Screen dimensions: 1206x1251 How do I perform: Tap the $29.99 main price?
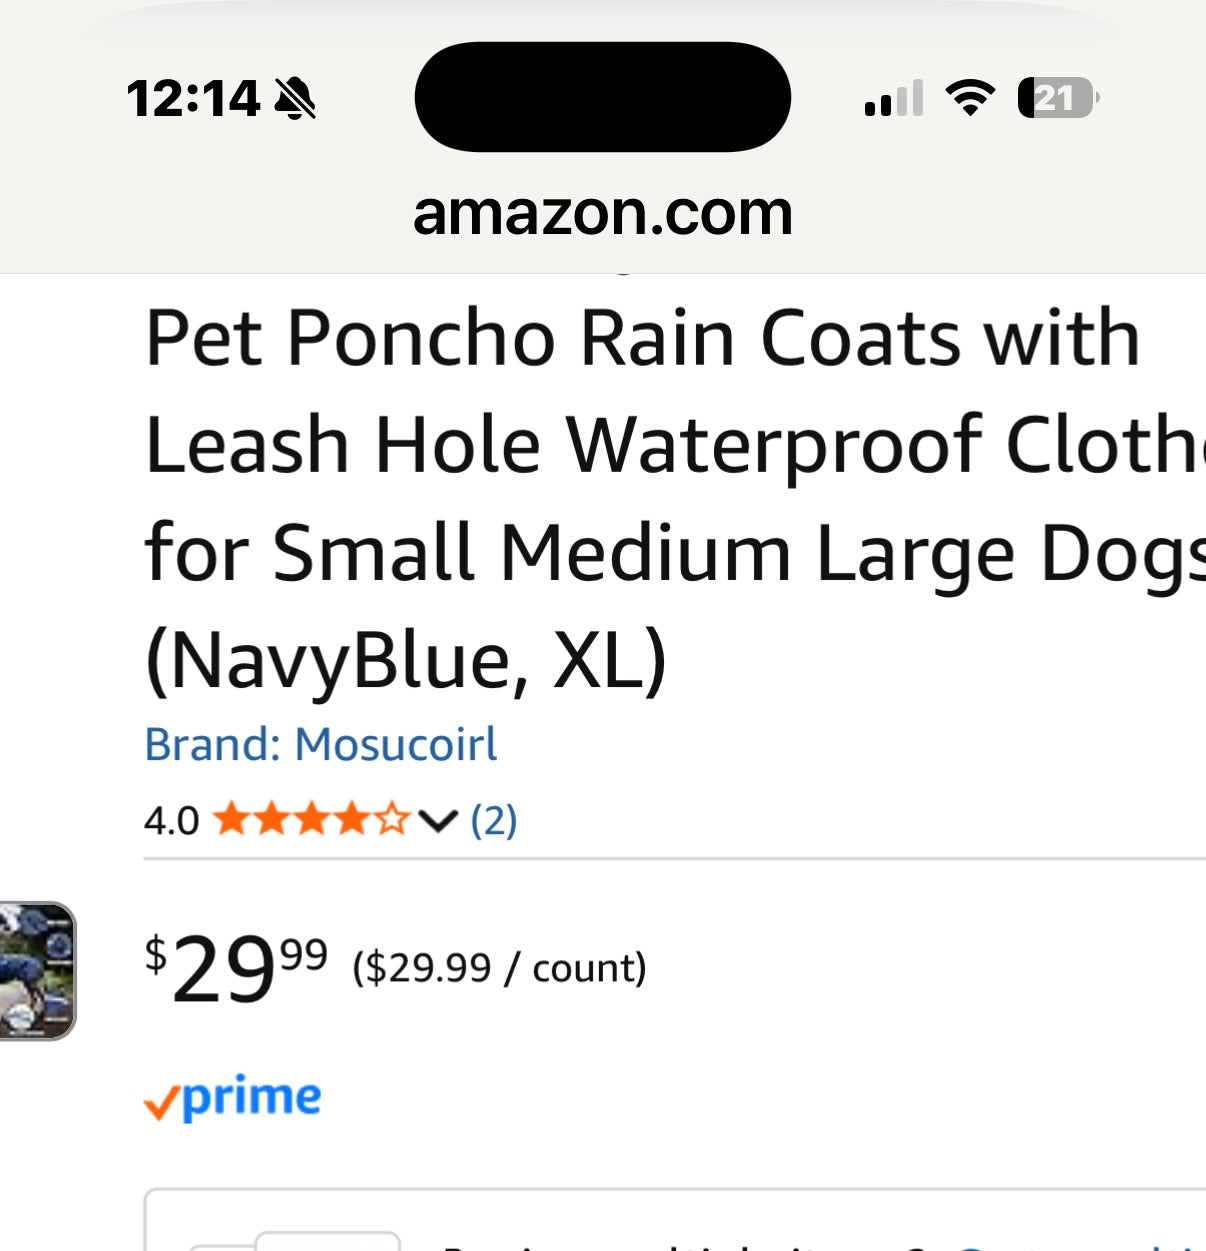click(x=237, y=967)
